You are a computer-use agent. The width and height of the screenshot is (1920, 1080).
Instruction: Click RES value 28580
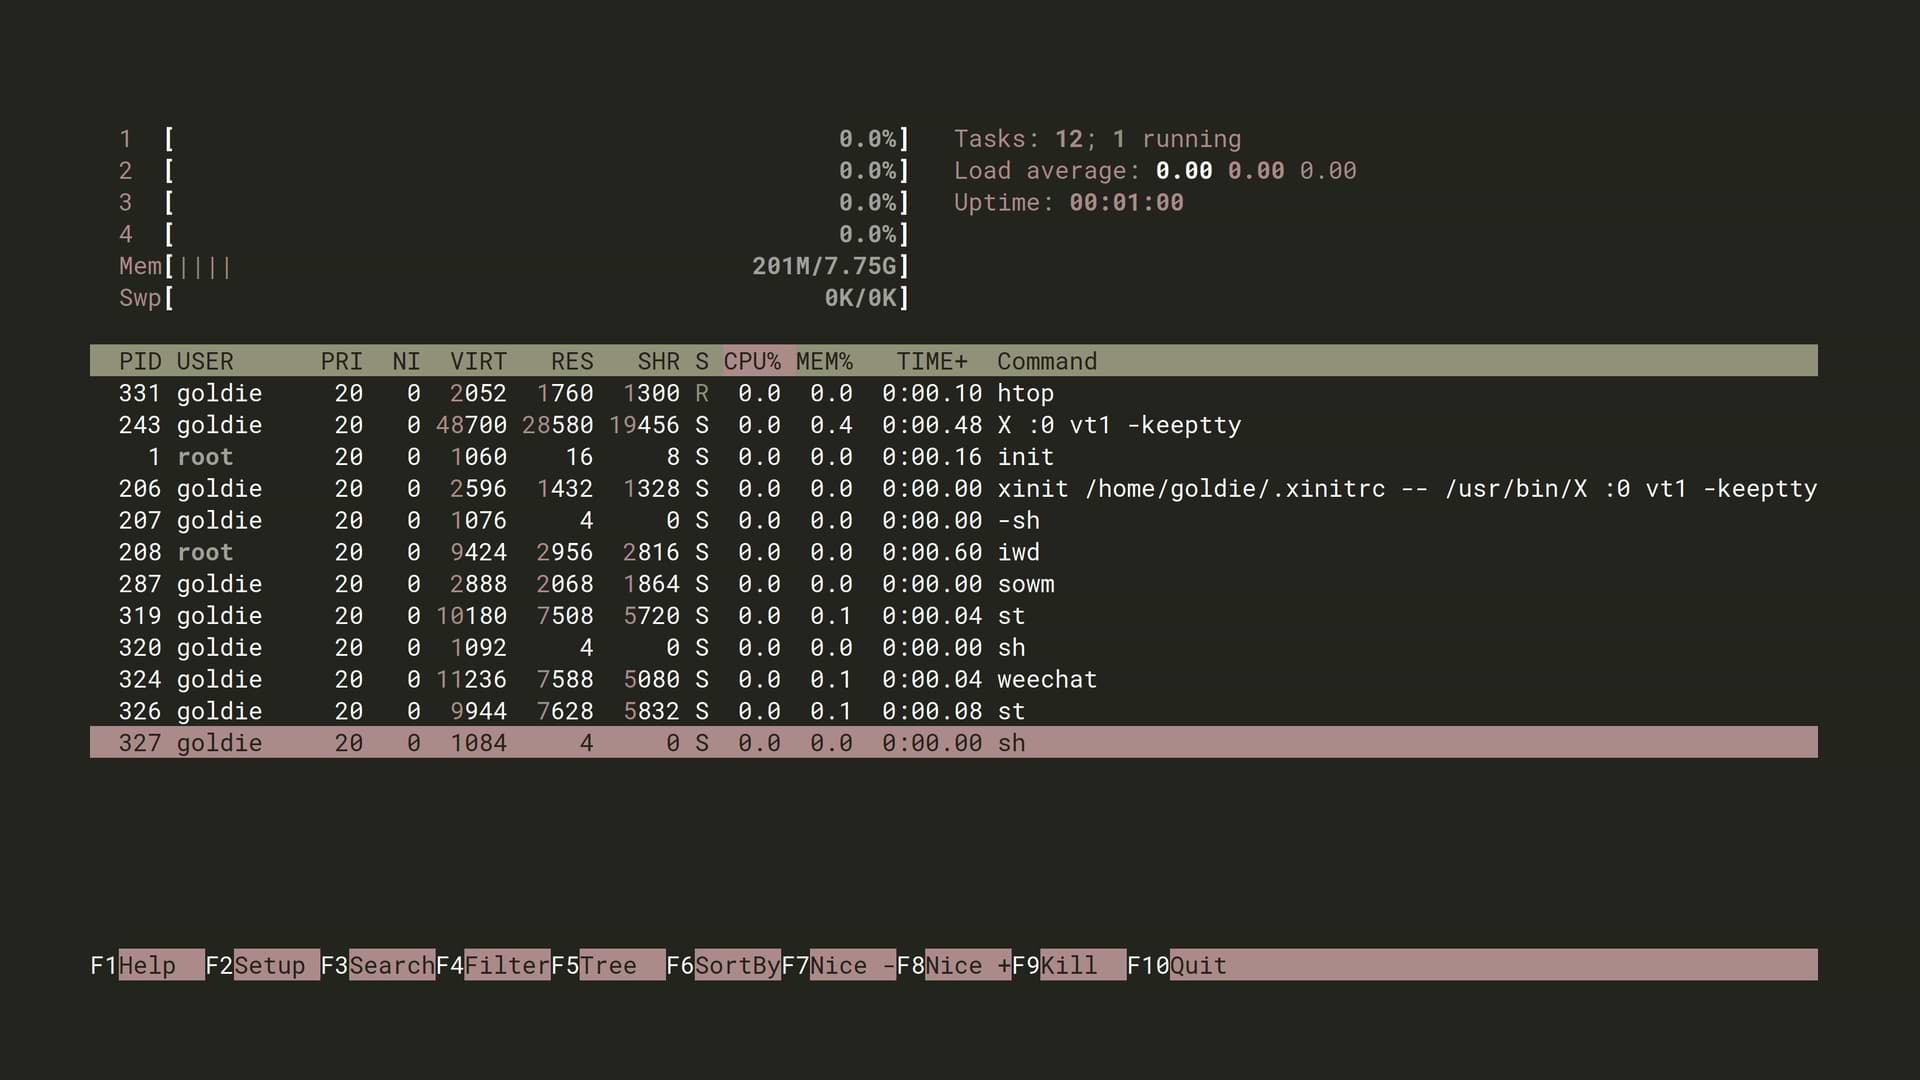(x=557, y=425)
